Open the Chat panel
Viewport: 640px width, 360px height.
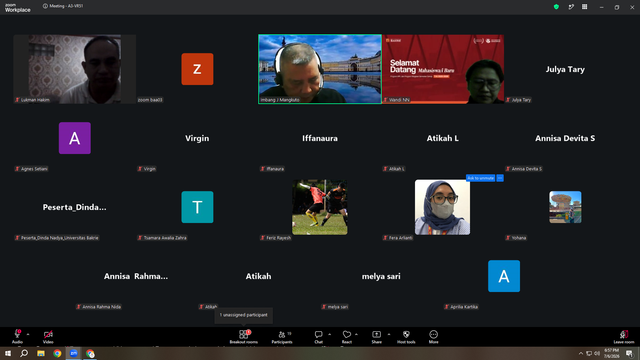pos(318,337)
